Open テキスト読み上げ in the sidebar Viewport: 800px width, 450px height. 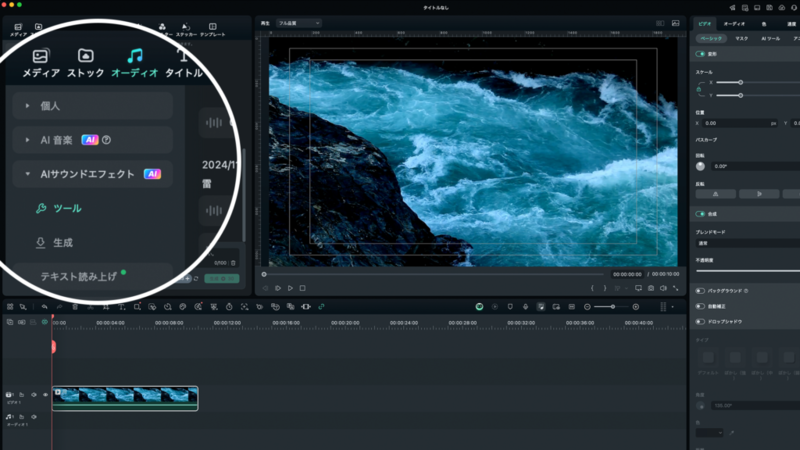click(79, 276)
